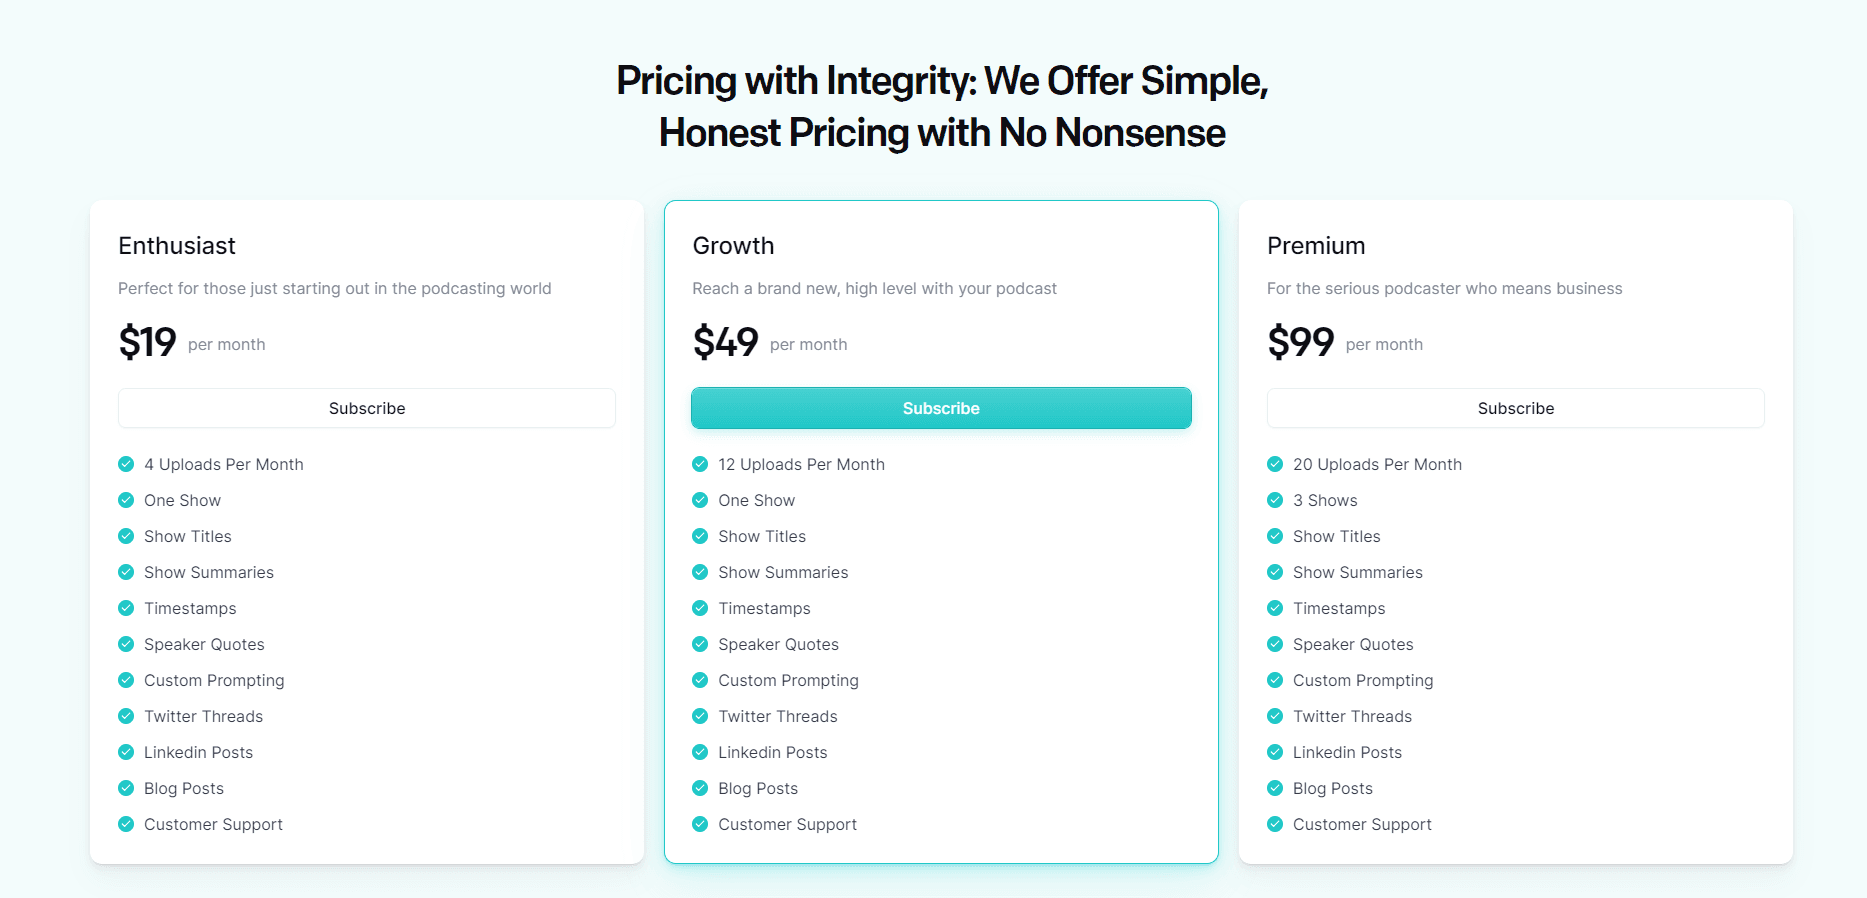Click checkmark icon beside 4 Uploads Per Month

click(126, 464)
